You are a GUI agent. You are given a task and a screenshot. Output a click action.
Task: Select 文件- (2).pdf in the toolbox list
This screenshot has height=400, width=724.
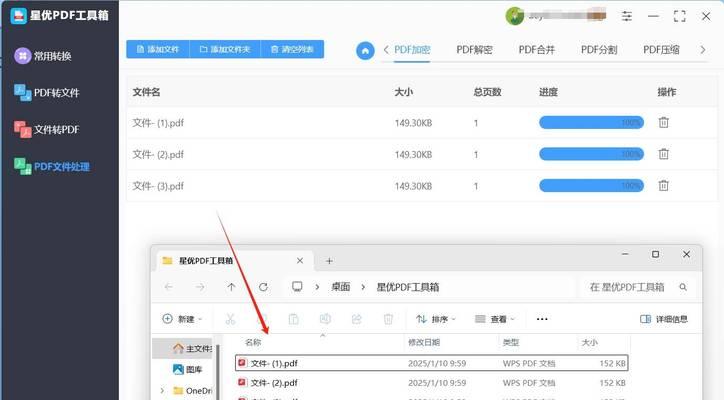(x=158, y=154)
